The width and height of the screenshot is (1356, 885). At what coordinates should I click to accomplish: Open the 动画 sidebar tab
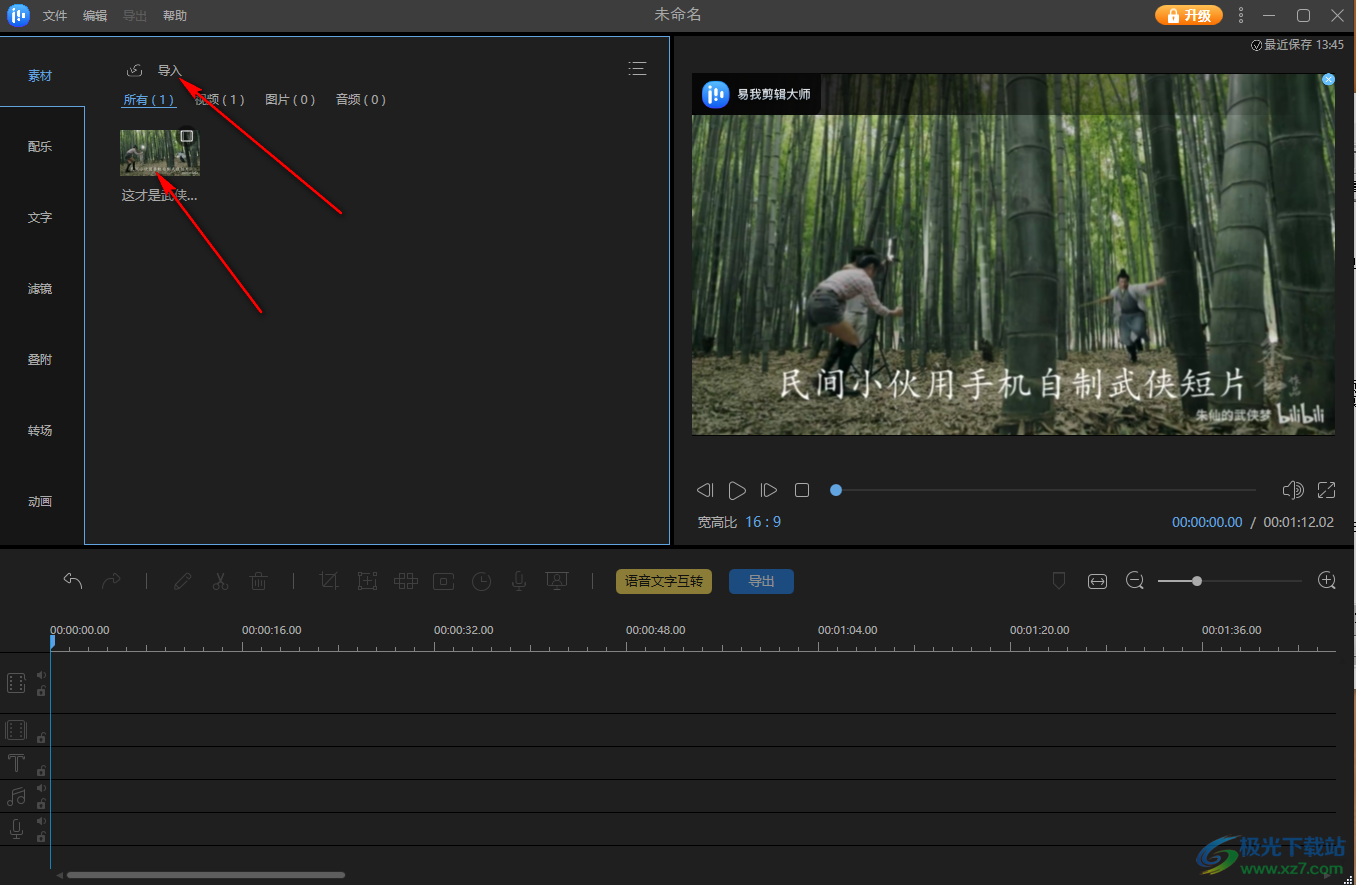40,501
